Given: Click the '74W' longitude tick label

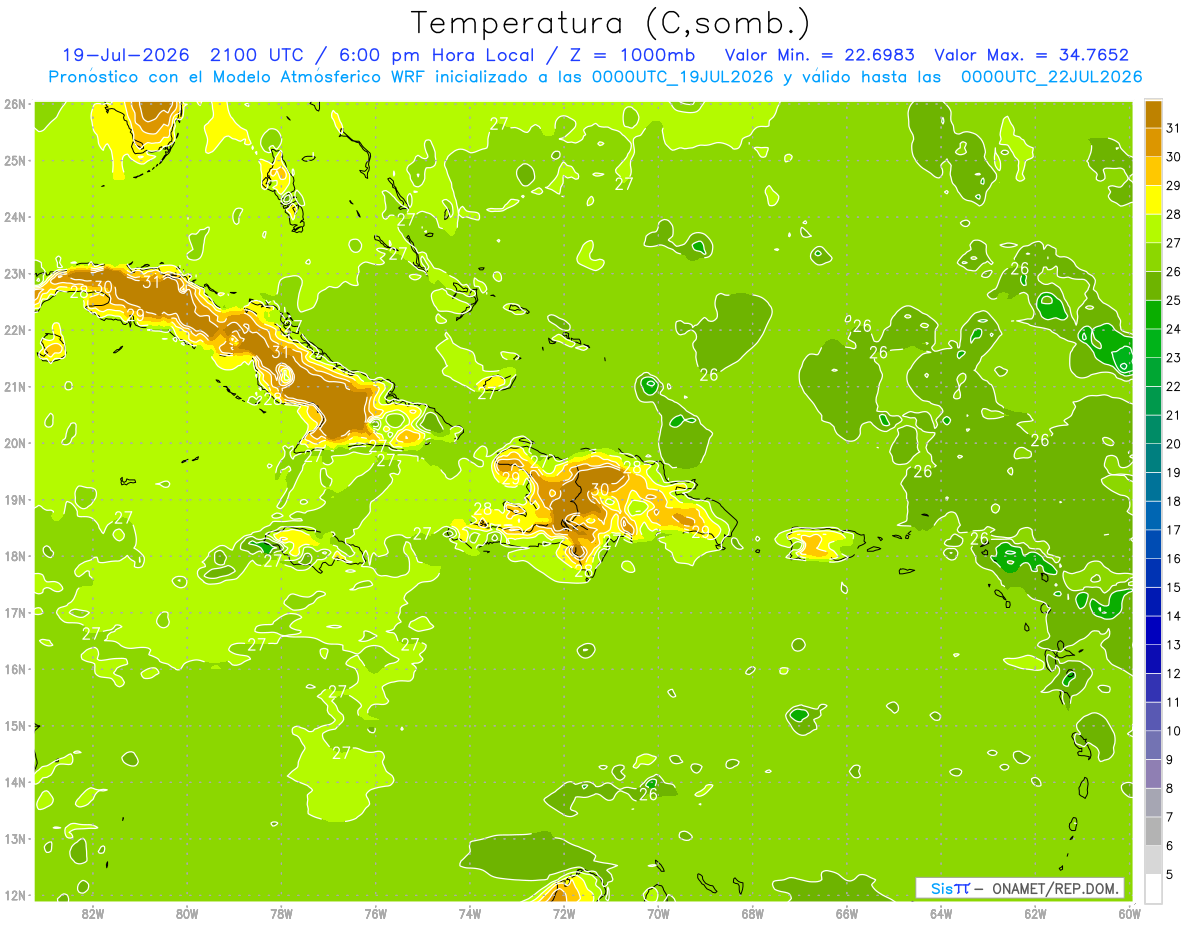Looking at the screenshot, I should (x=470, y=913).
